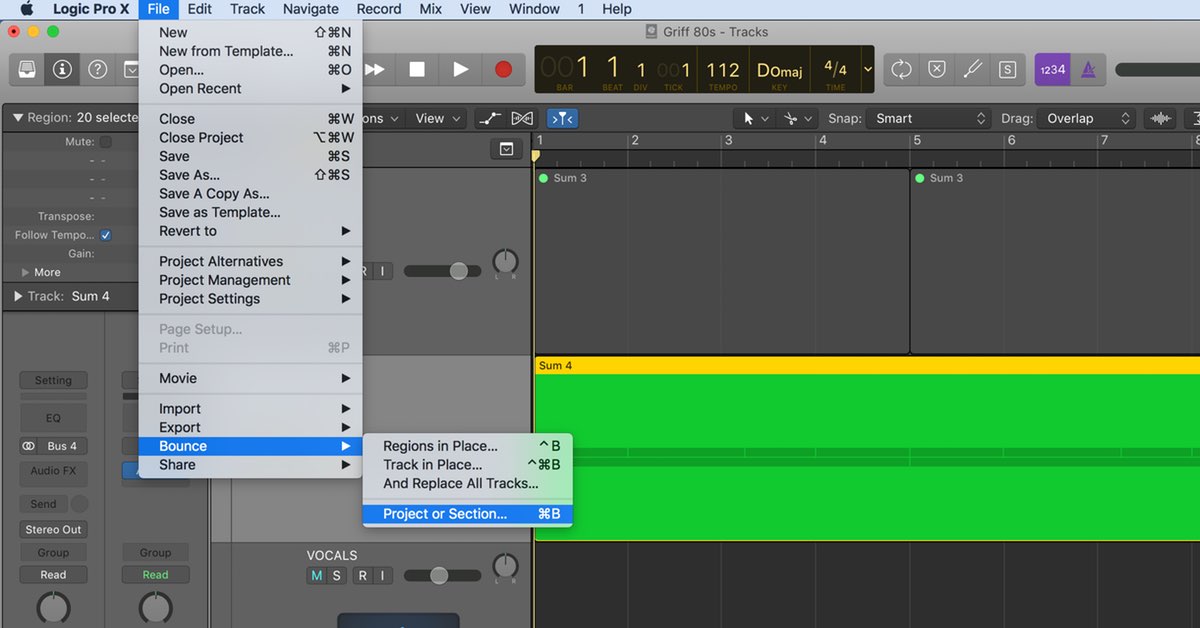This screenshot has width=1200, height=628.
Task: Click the Play transport button
Action: [x=460, y=69]
